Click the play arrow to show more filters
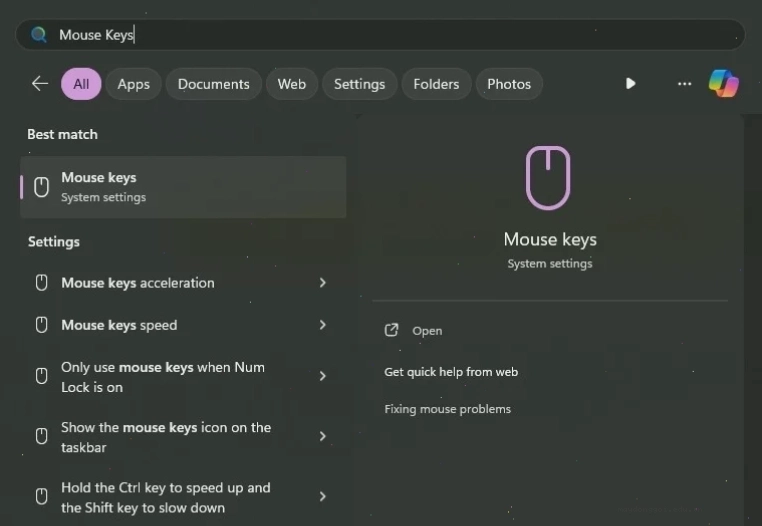762x526 pixels. pos(630,84)
